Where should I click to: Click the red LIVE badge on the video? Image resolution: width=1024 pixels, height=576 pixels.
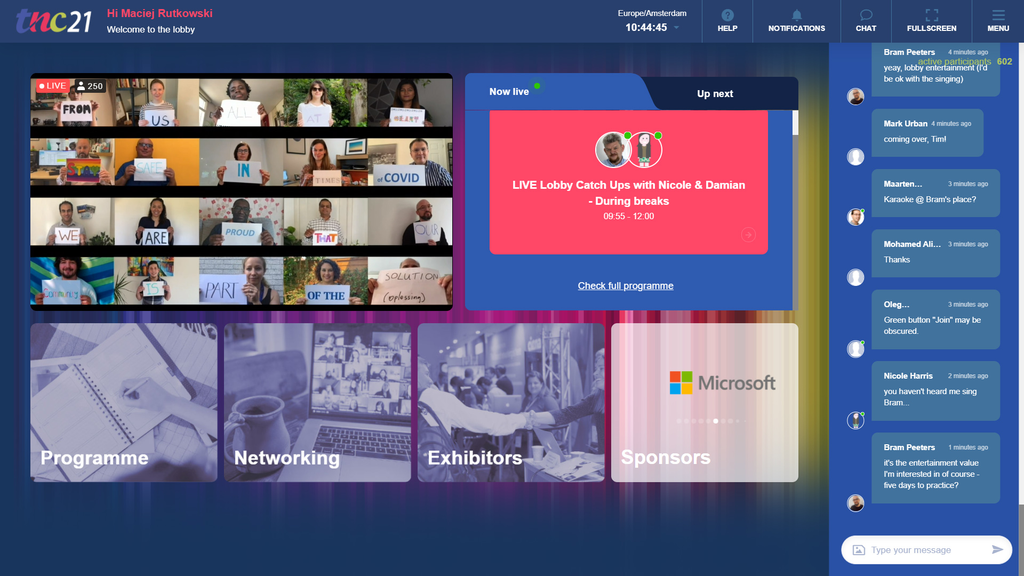tap(52, 86)
